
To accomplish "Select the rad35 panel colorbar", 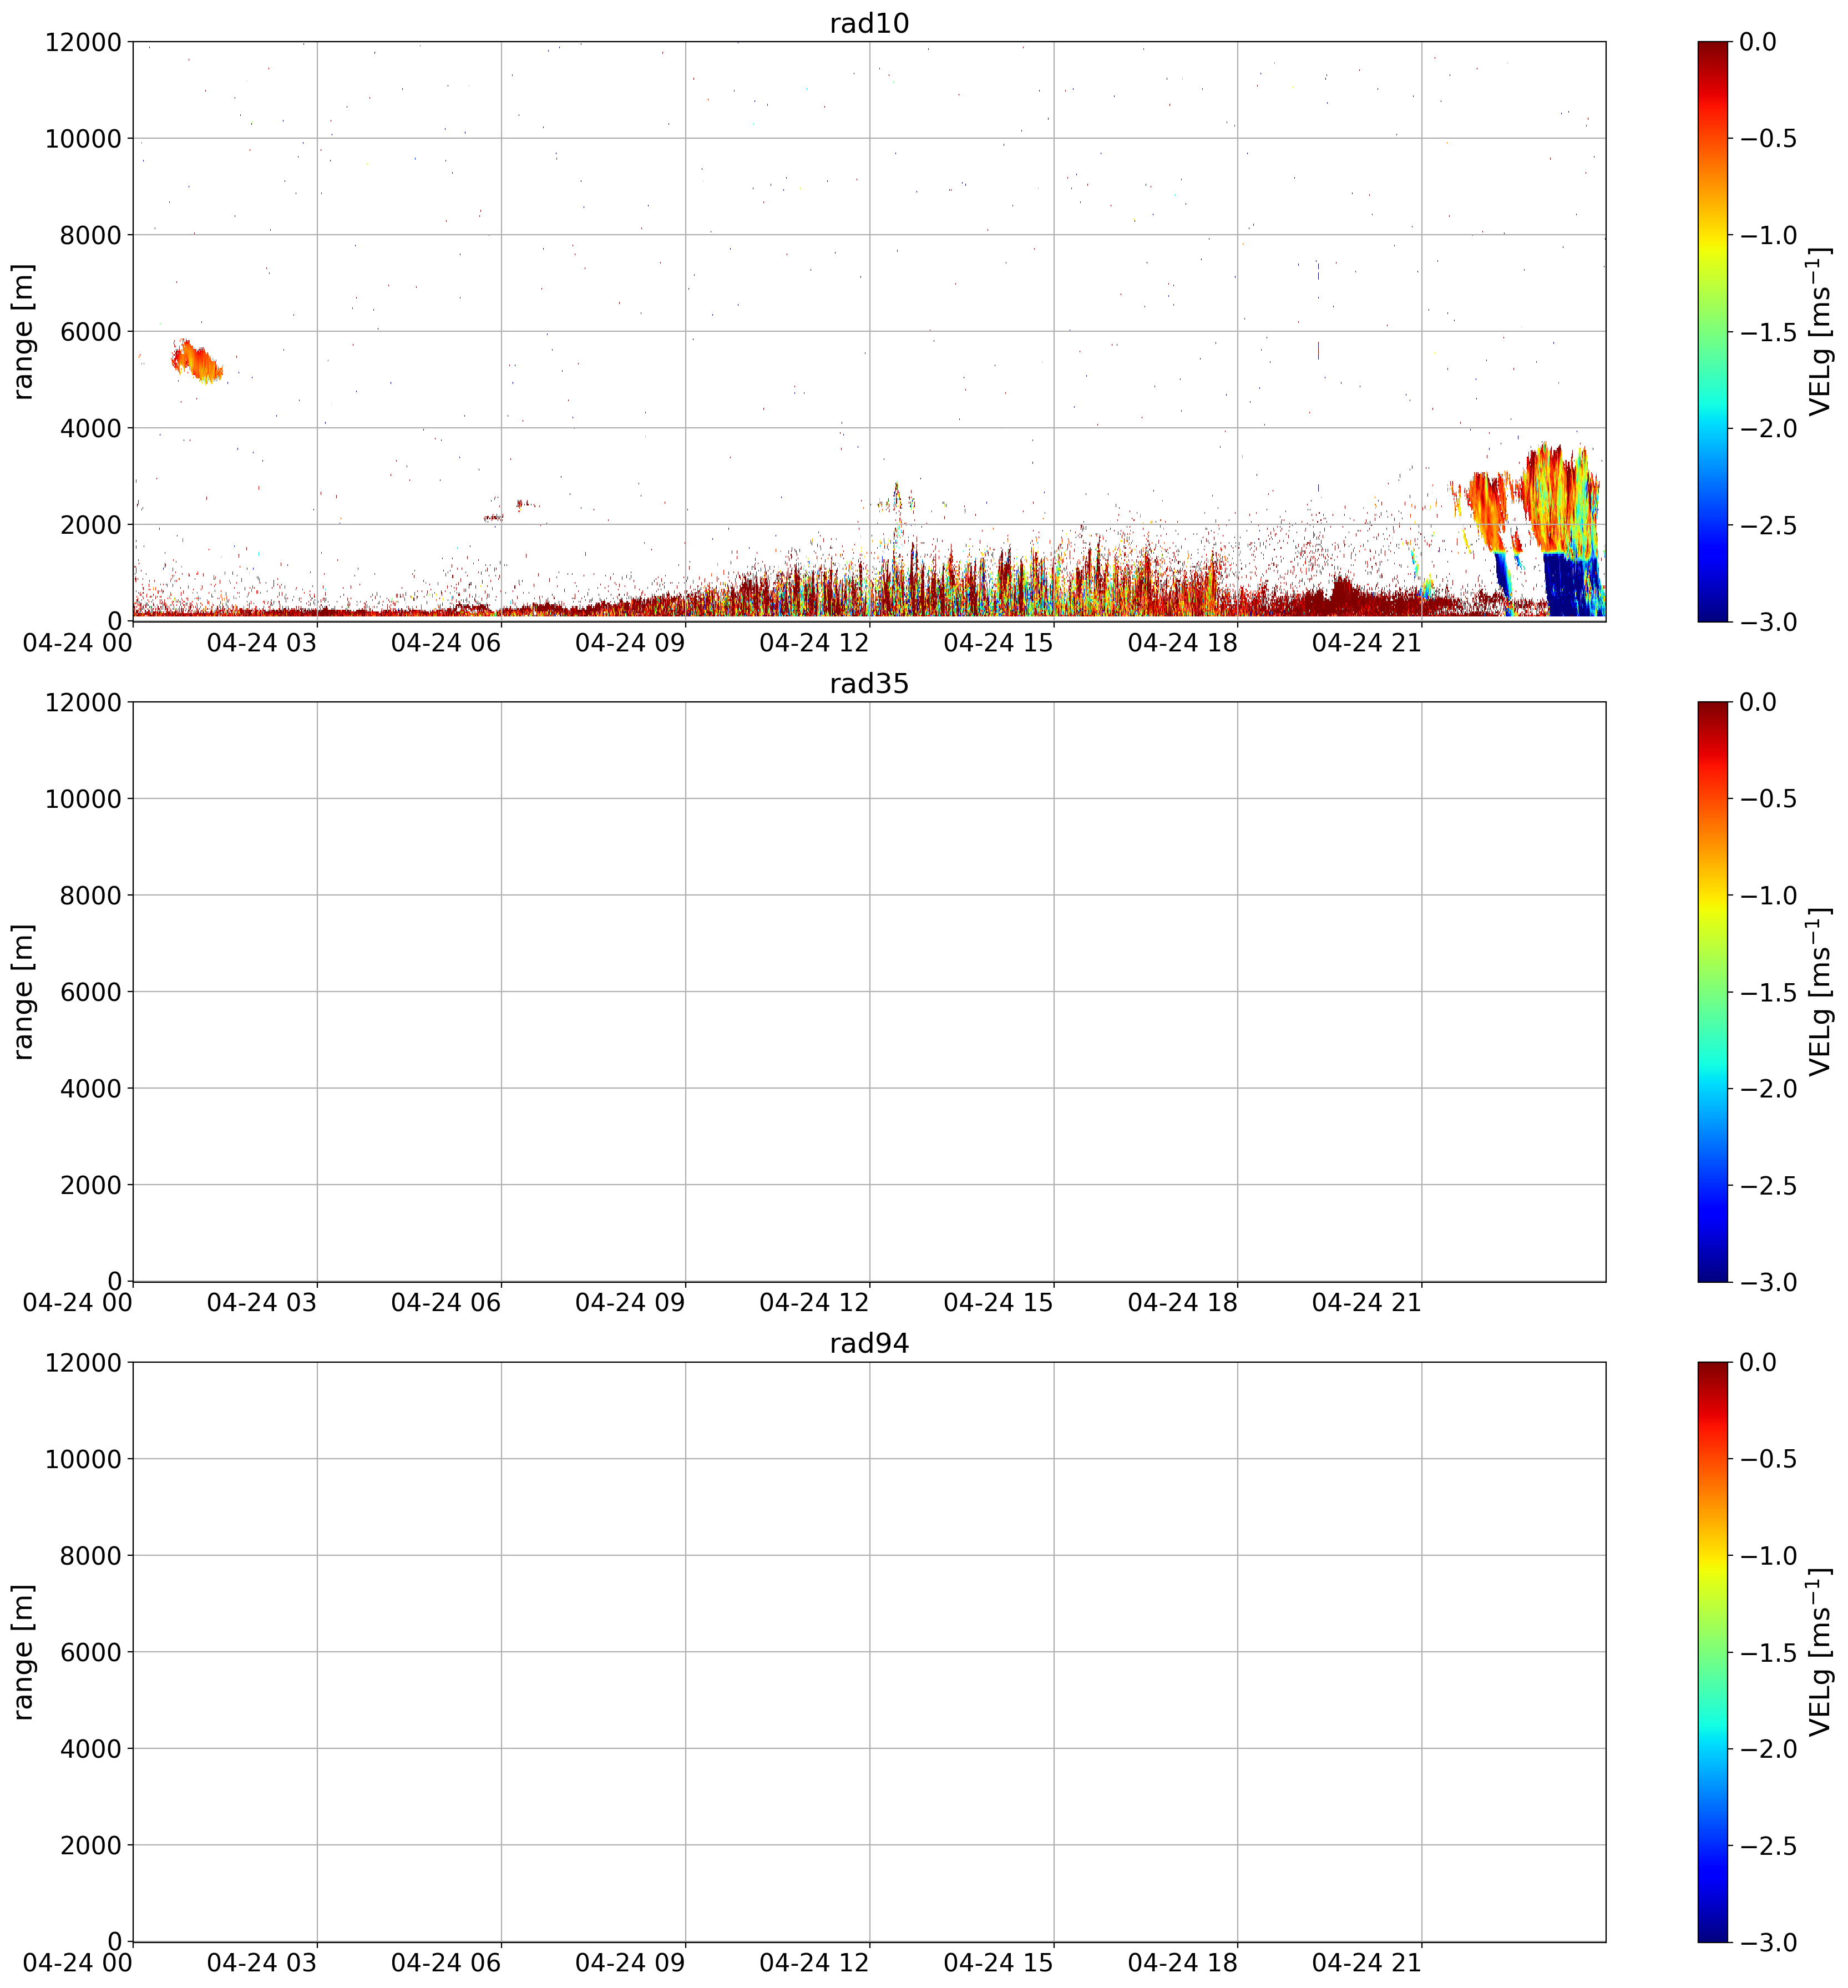I will coord(1712,991).
